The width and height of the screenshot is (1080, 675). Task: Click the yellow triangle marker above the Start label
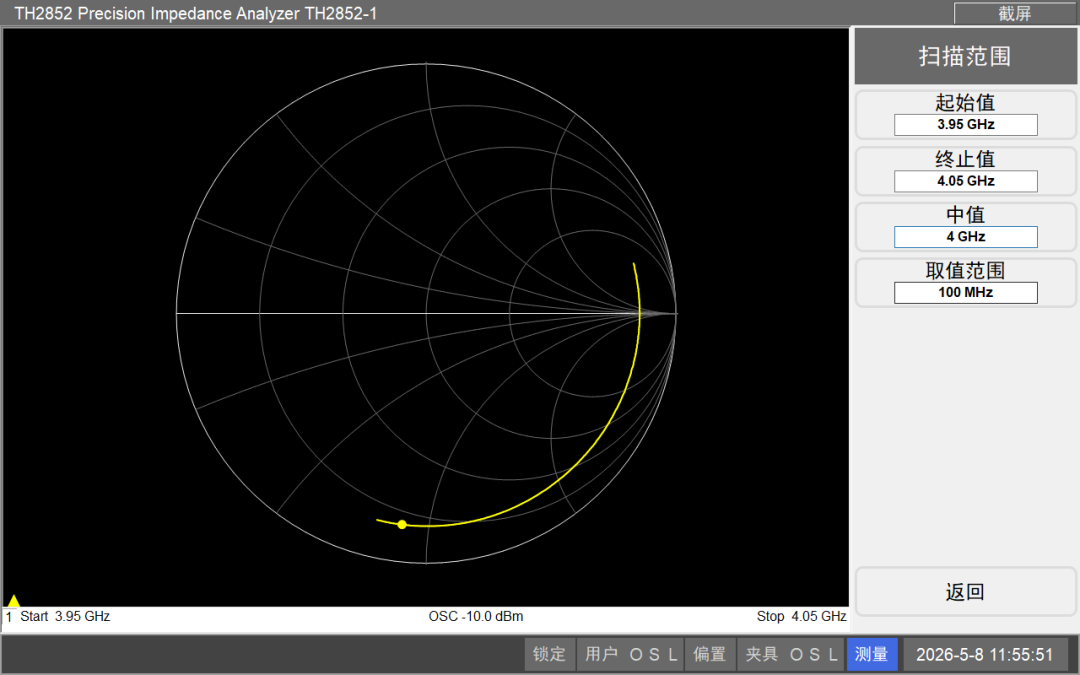click(x=13, y=601)
